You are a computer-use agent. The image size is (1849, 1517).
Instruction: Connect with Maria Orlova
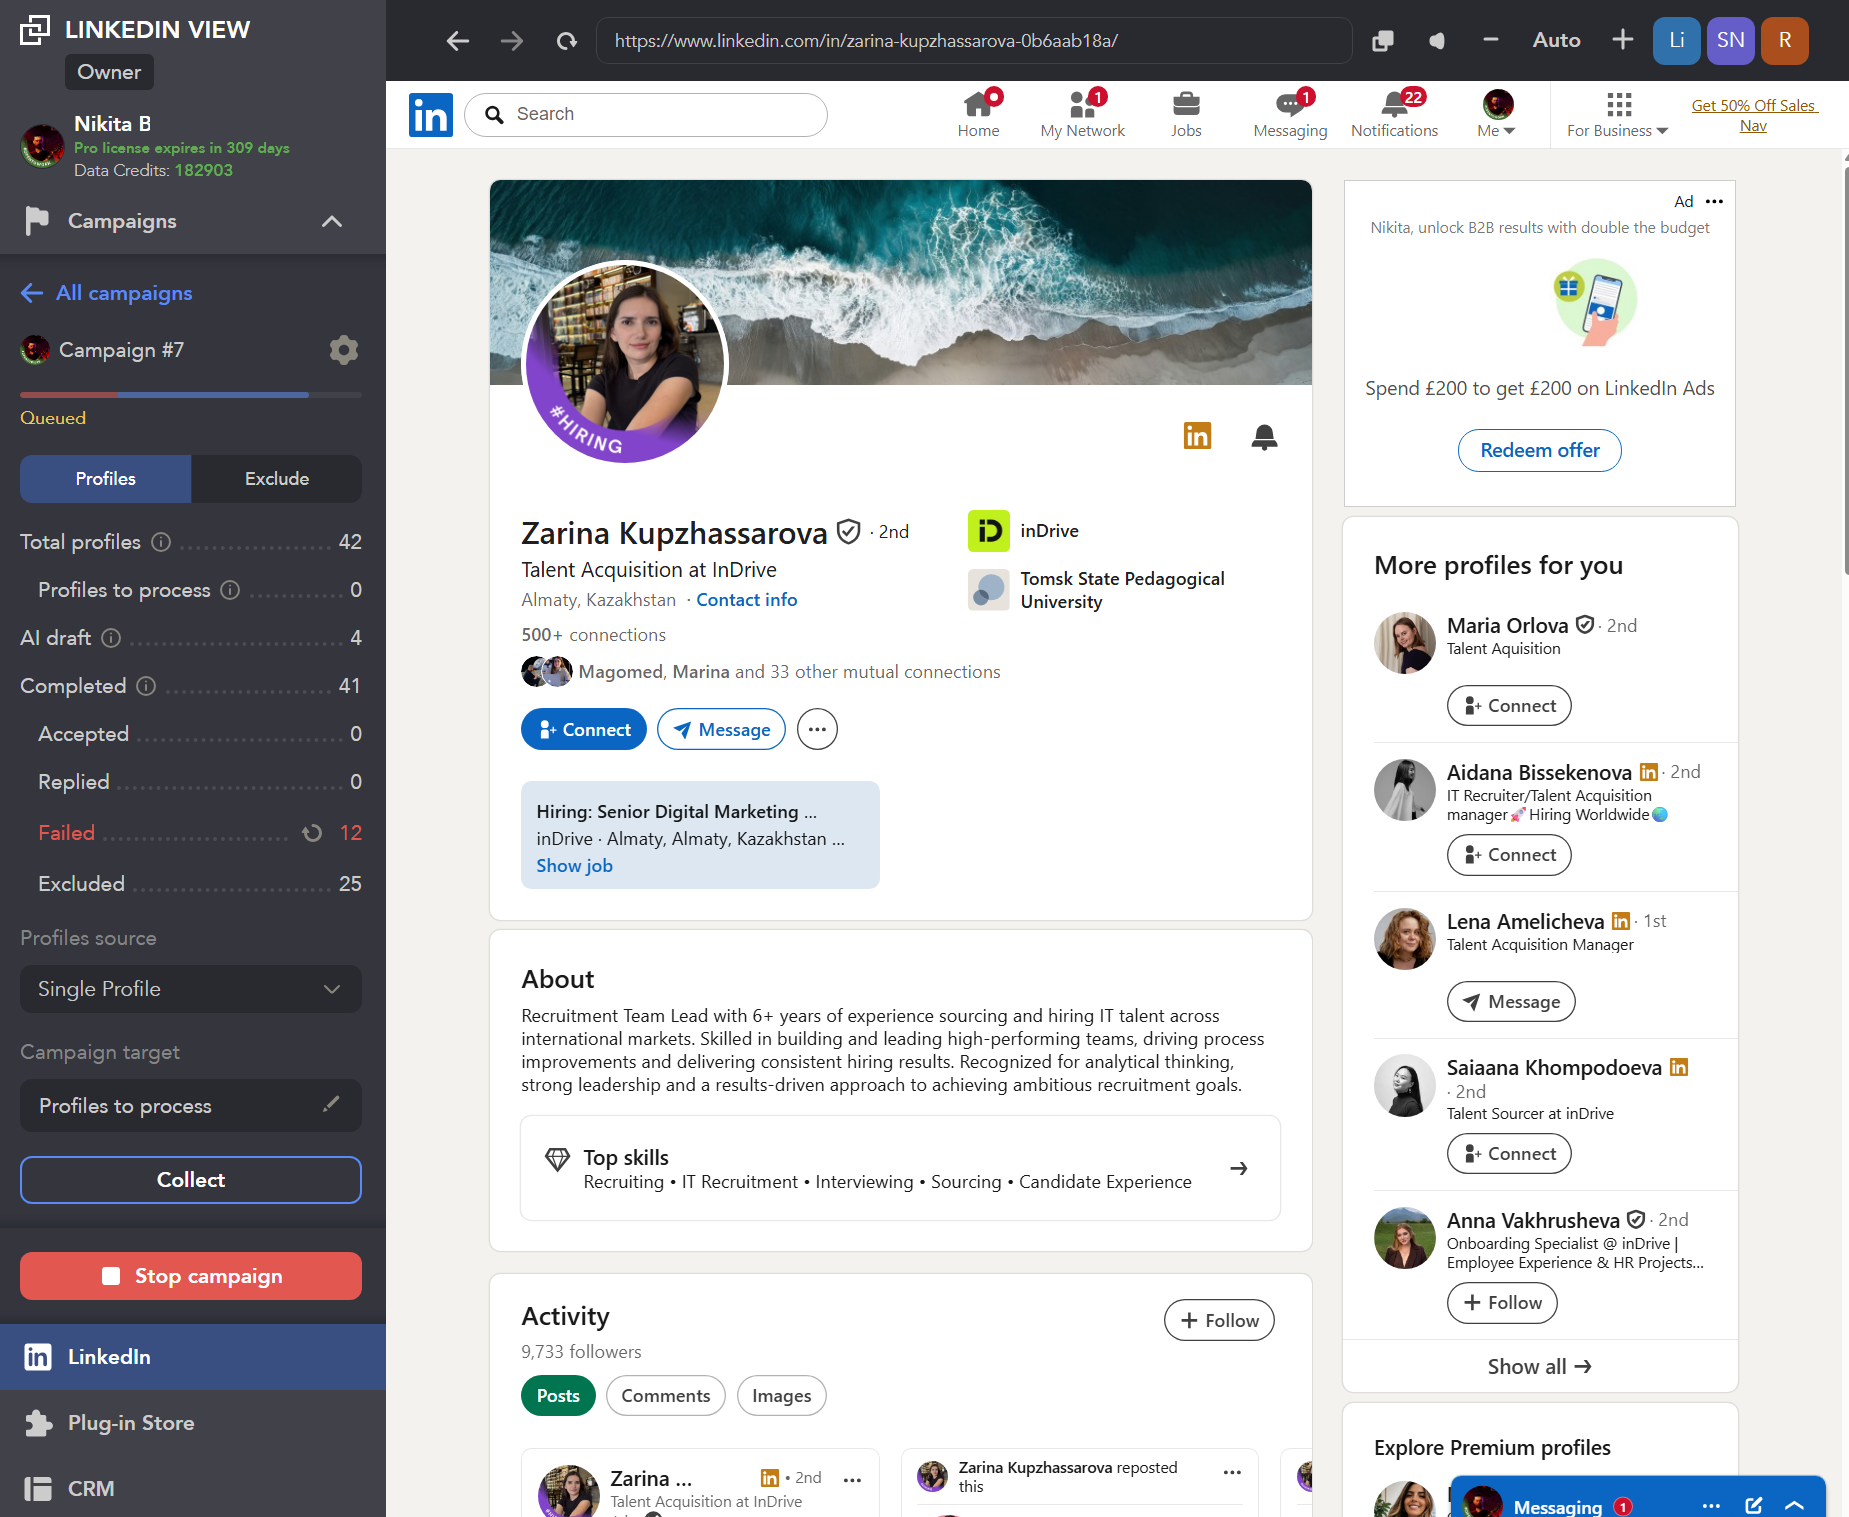point(1509,706)
